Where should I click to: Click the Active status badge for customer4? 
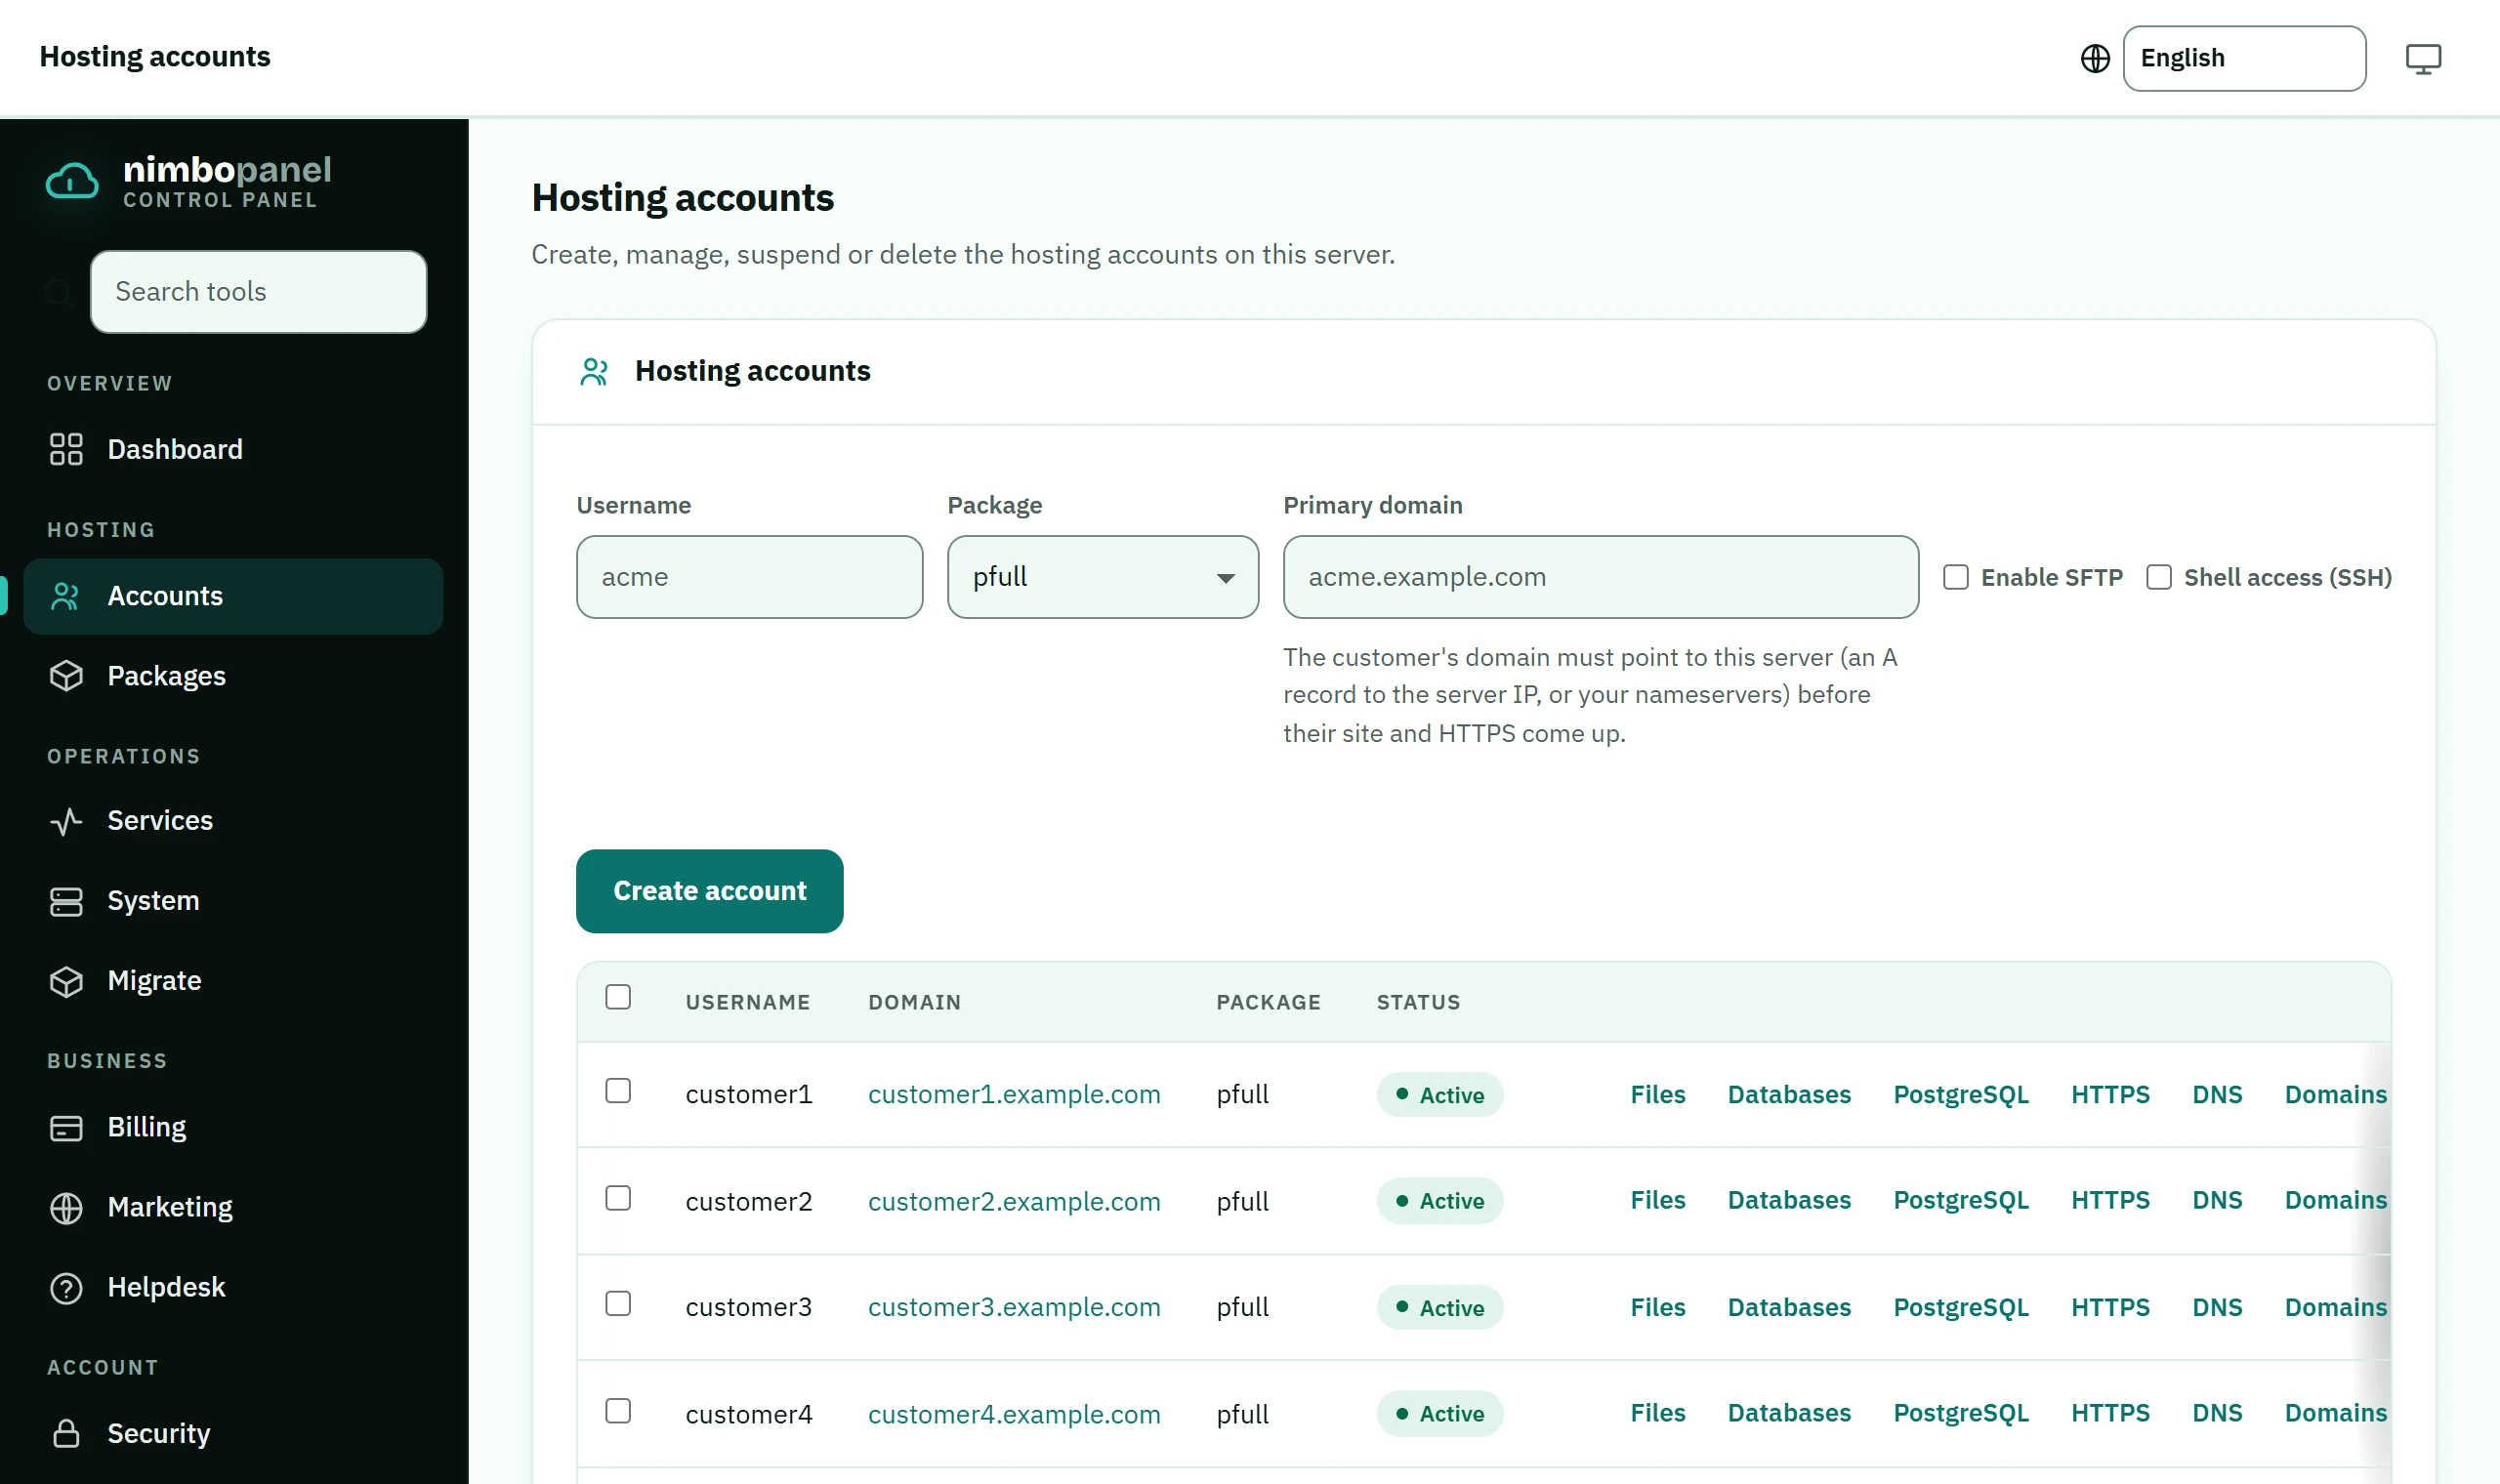tap(1439, 1414)
